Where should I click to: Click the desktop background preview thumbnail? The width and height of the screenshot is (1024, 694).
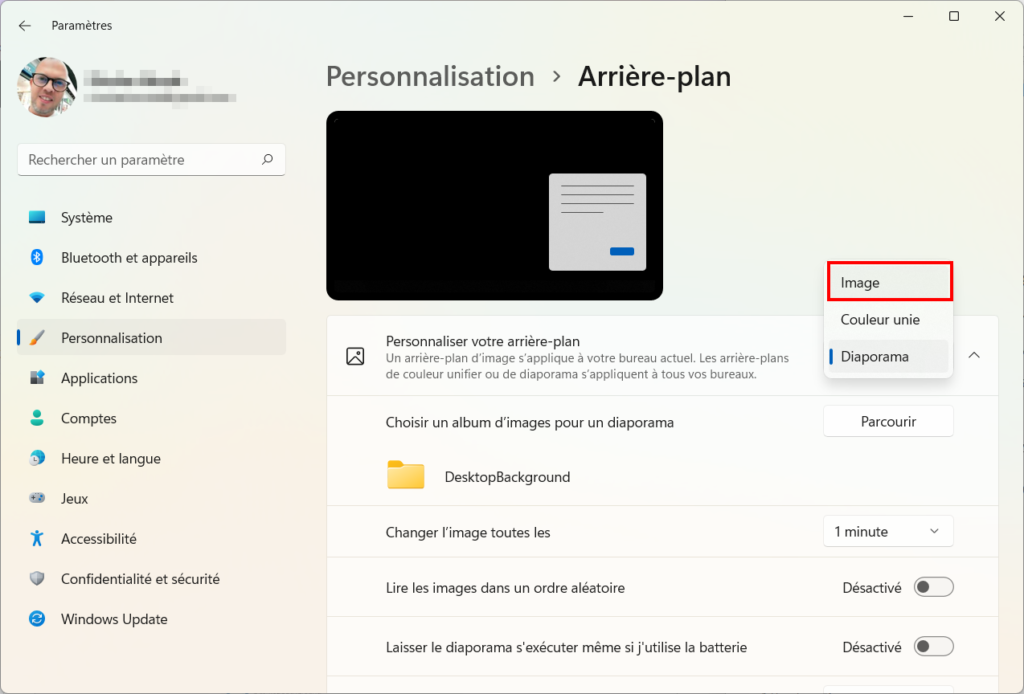(x=494, y=205)
